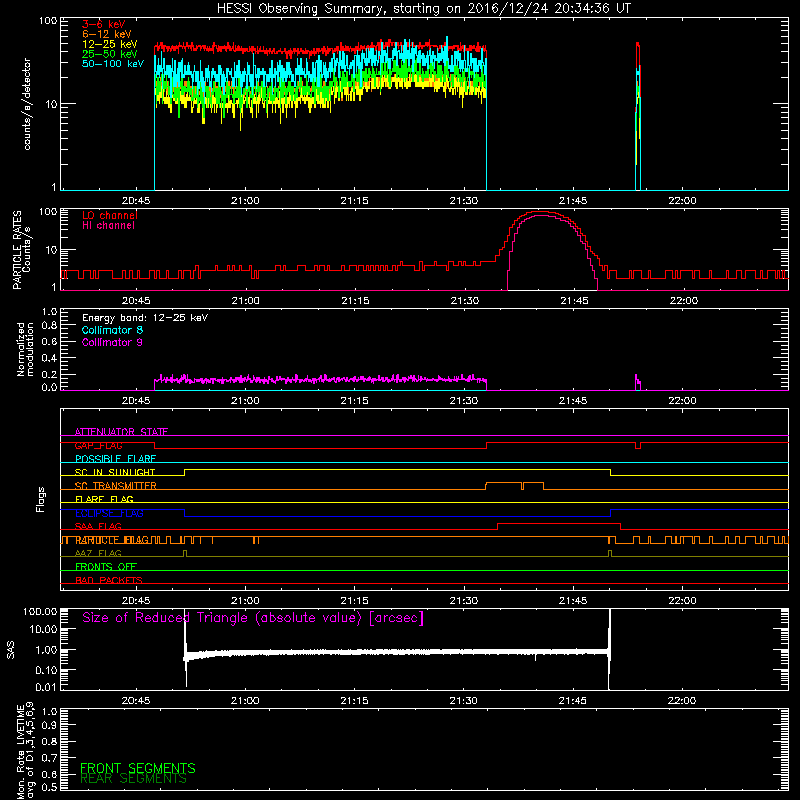Click the yellow 12-25 keV label in the counts plot legend
800x800 pixels.
pyautogui.click(x=110, y=44)
